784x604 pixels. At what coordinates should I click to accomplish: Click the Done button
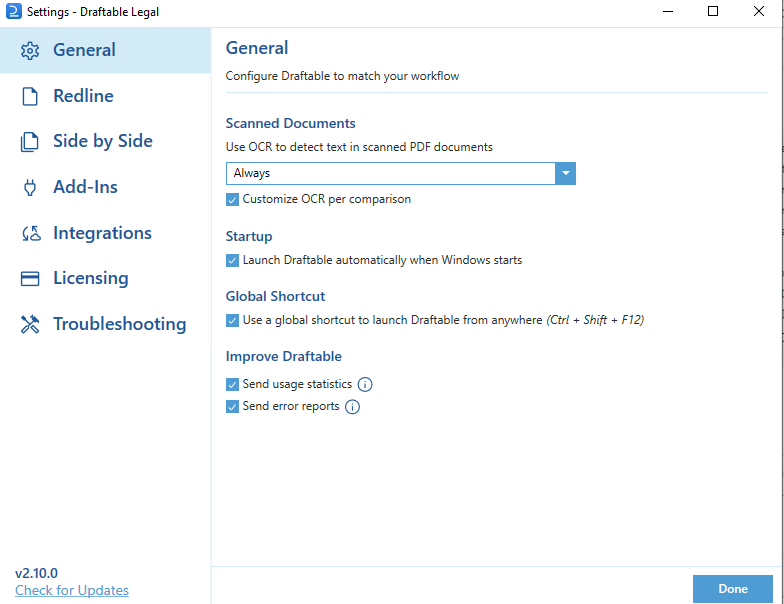[732, 589]
